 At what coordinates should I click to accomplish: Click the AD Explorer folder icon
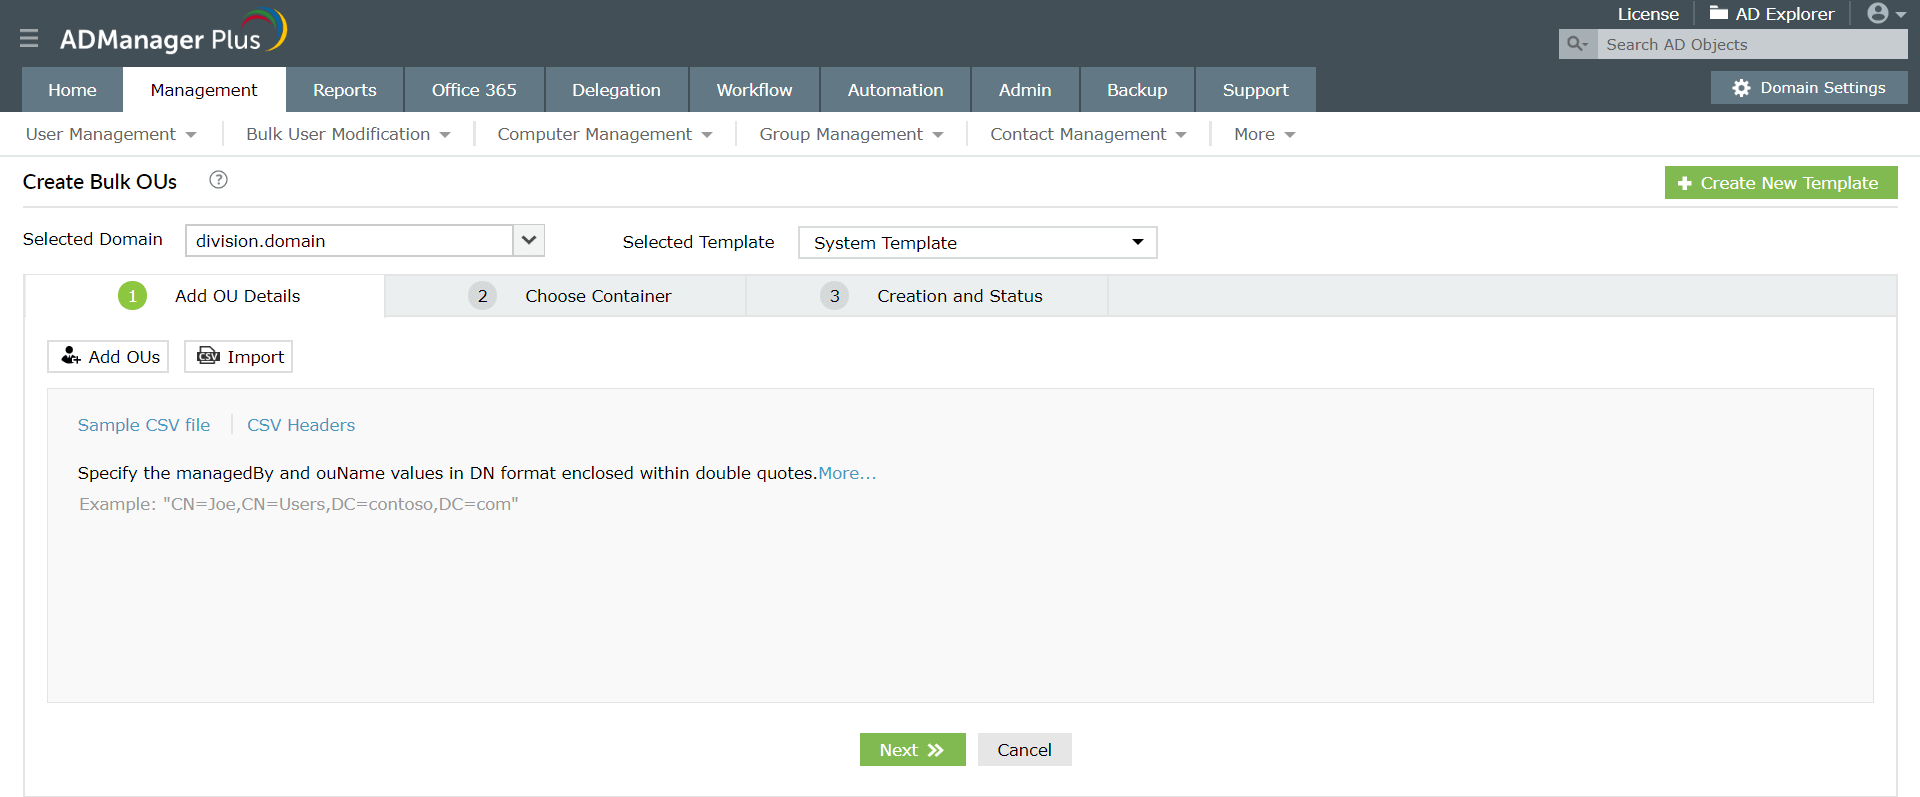[x=1718, y=13]
